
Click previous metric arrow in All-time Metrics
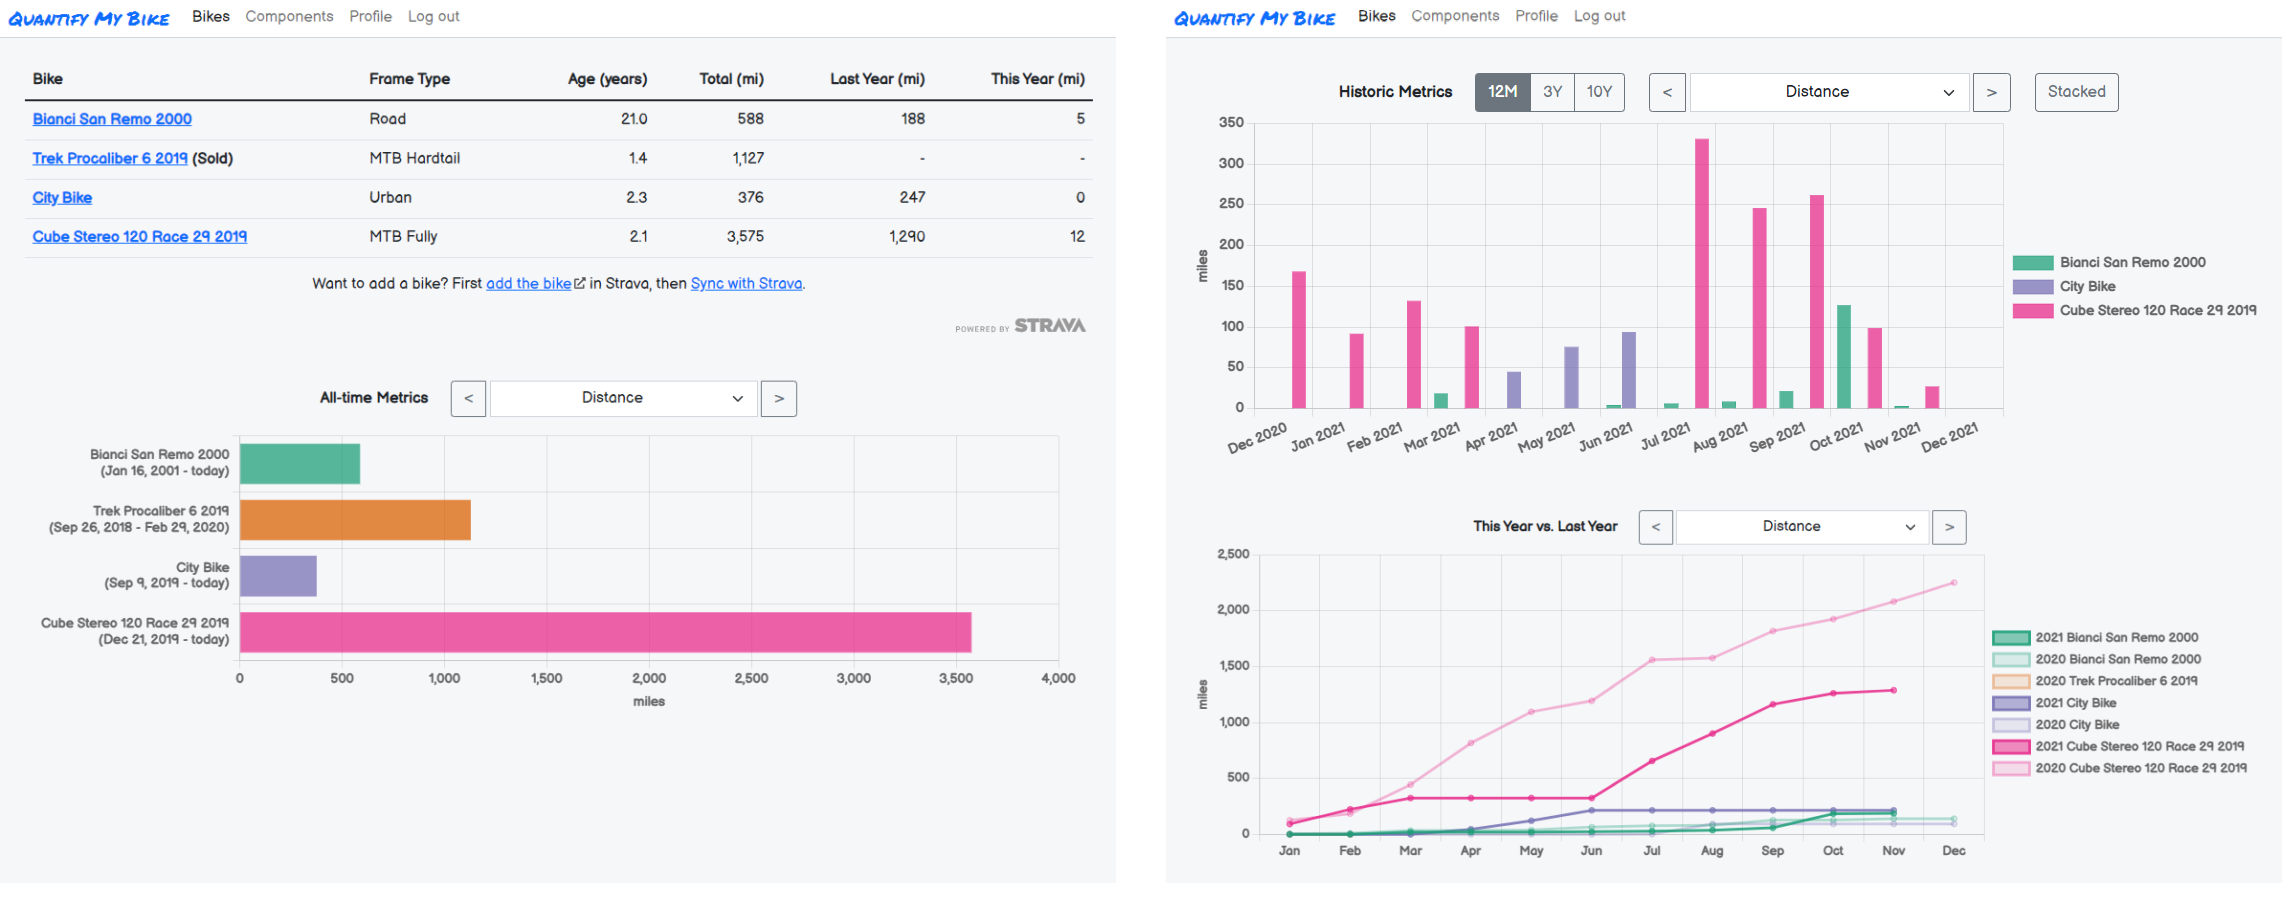468,398
